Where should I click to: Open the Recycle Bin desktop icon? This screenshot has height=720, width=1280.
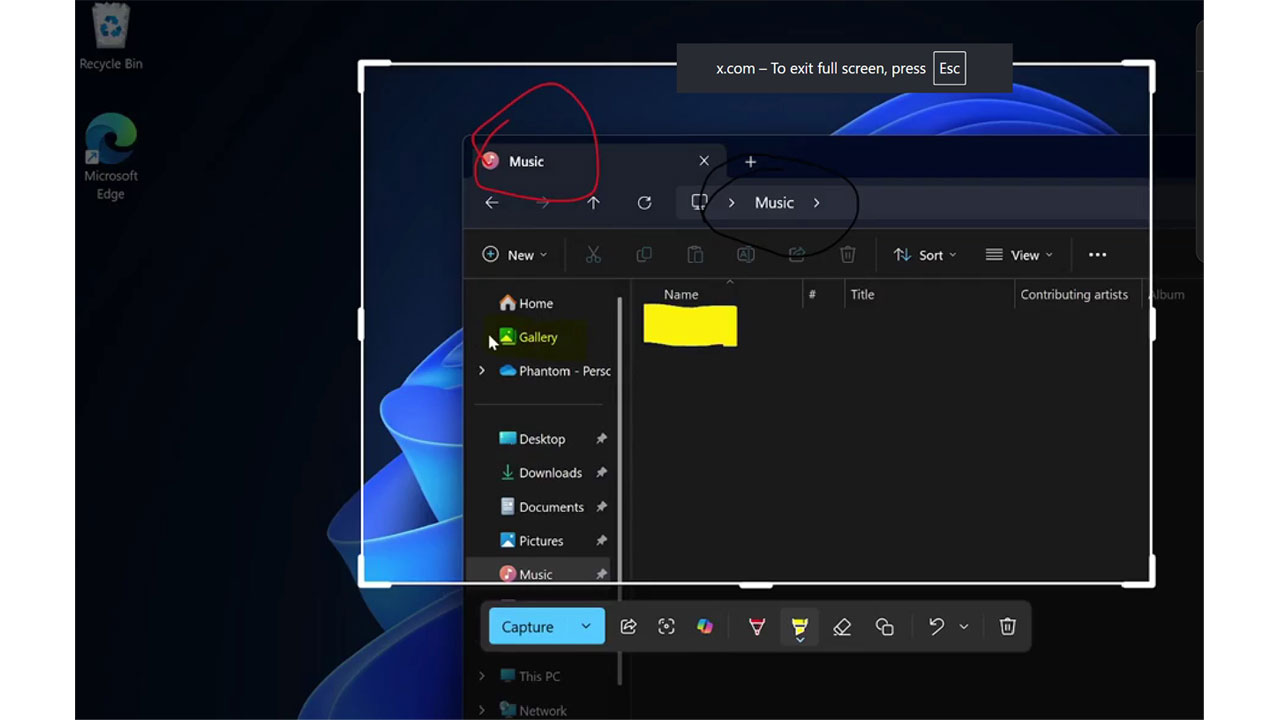(x=111, y=37)
